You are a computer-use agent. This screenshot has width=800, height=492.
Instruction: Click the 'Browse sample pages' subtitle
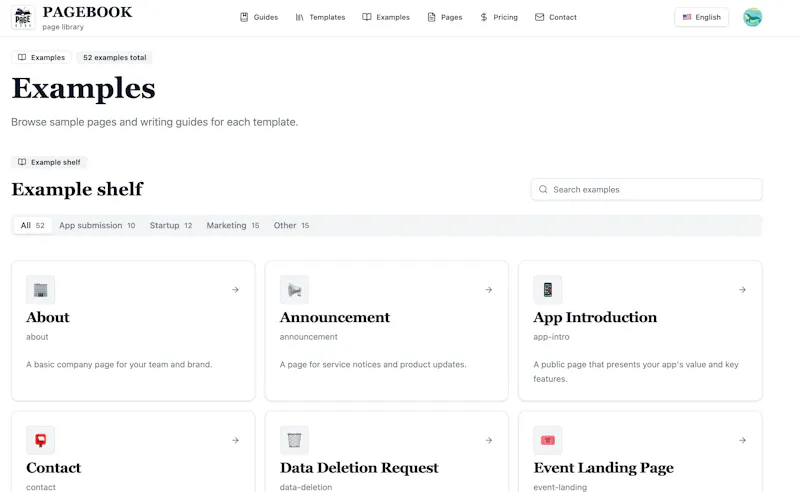[155, 122]
